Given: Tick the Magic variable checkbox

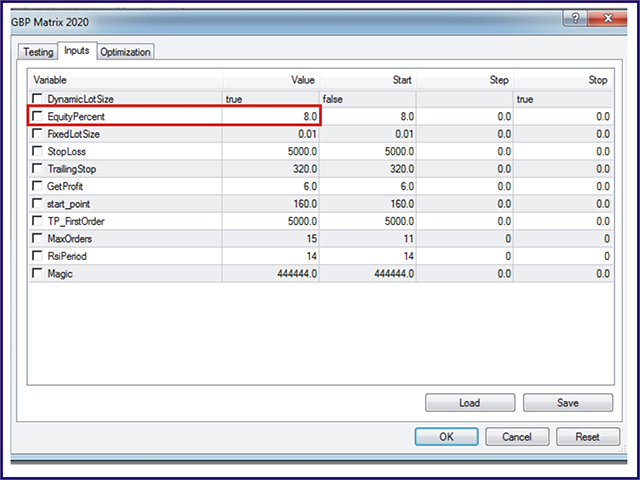Looking at the screenshot, I should pyautogui.click(x=38, y=274).
